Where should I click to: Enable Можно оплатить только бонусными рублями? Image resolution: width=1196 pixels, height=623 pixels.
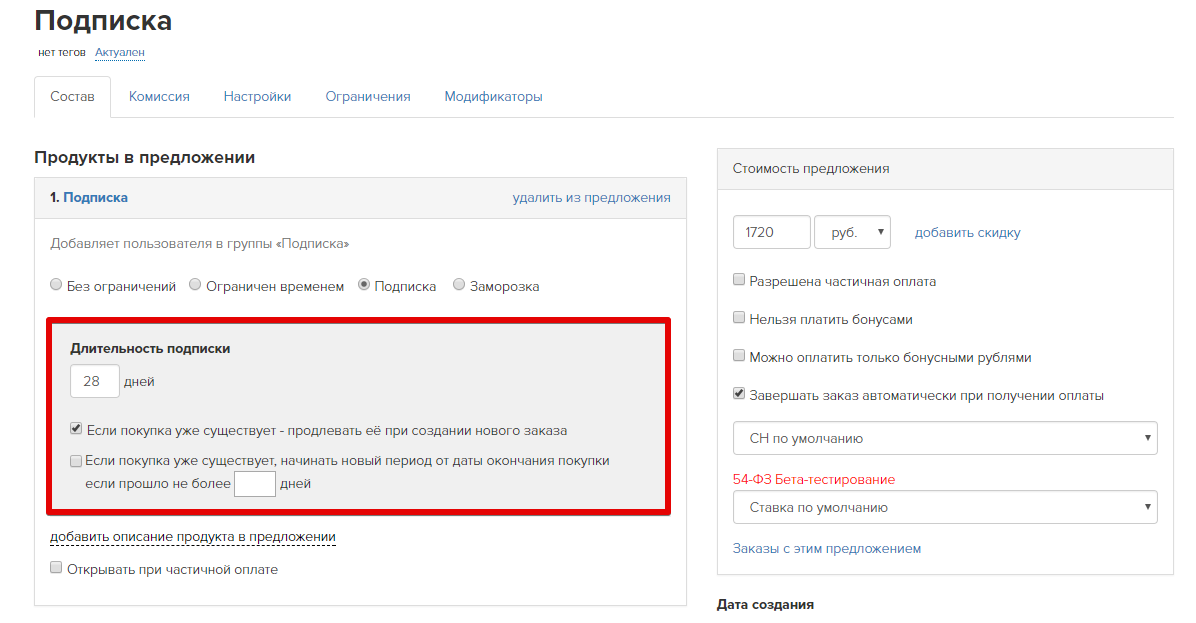tap(738, 355)
